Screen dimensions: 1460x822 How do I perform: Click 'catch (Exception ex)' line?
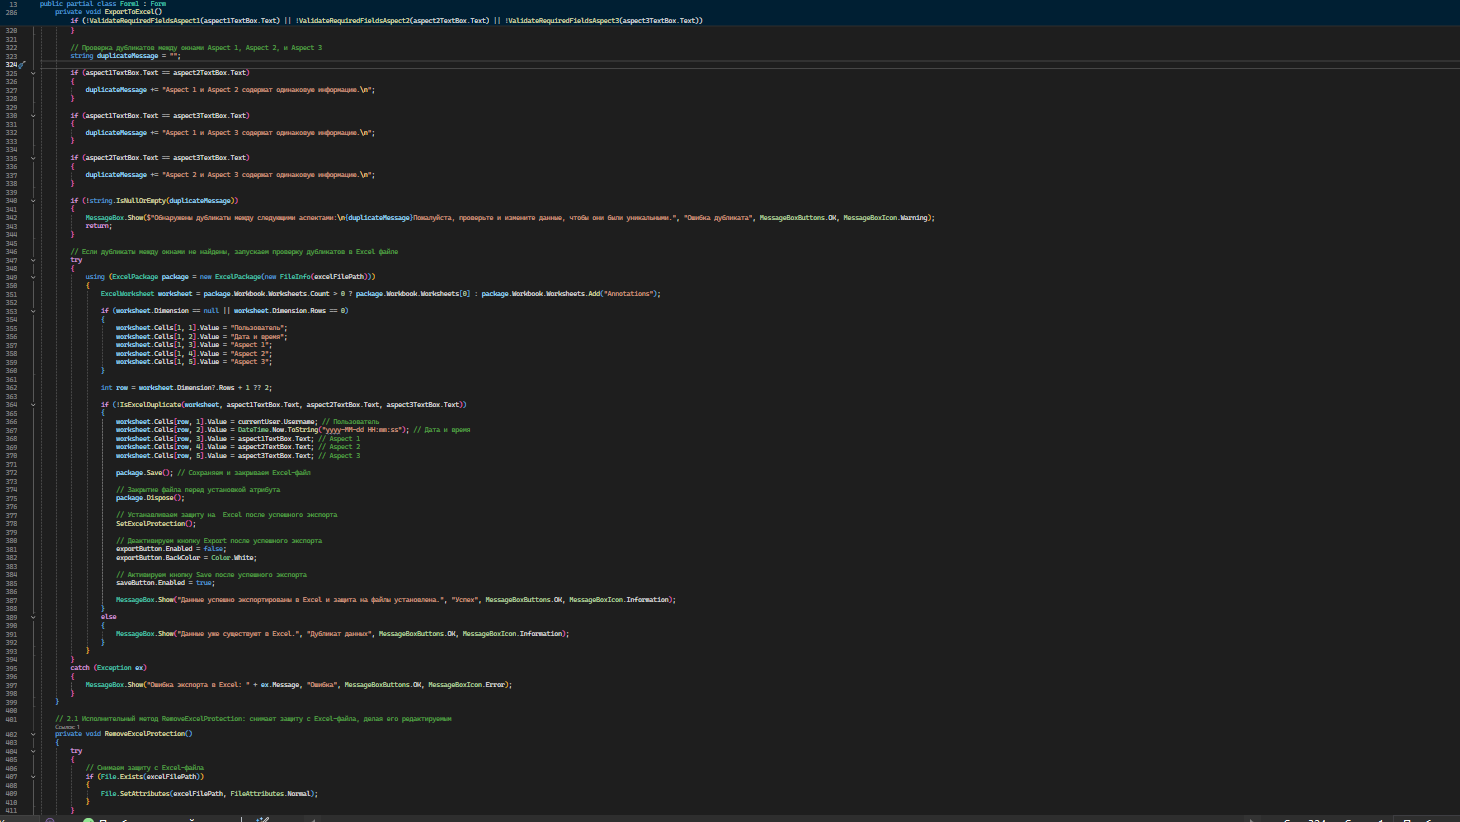[x=108, y=668]
